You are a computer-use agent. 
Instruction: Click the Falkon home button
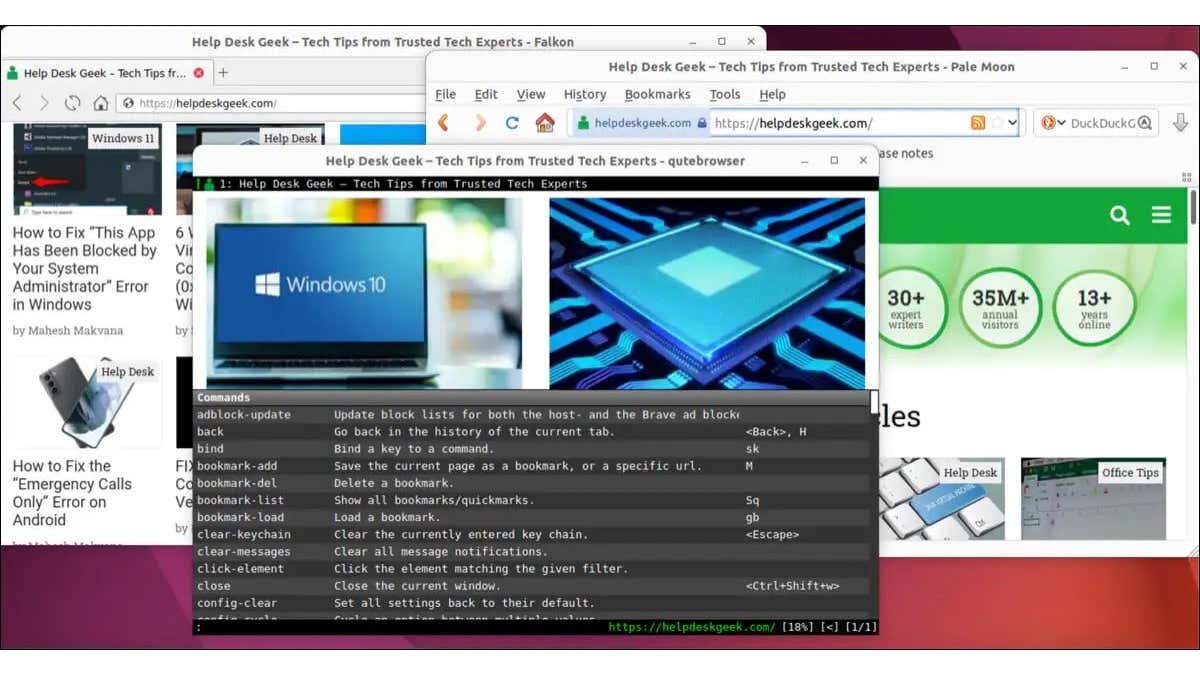[x=101, y=103]
